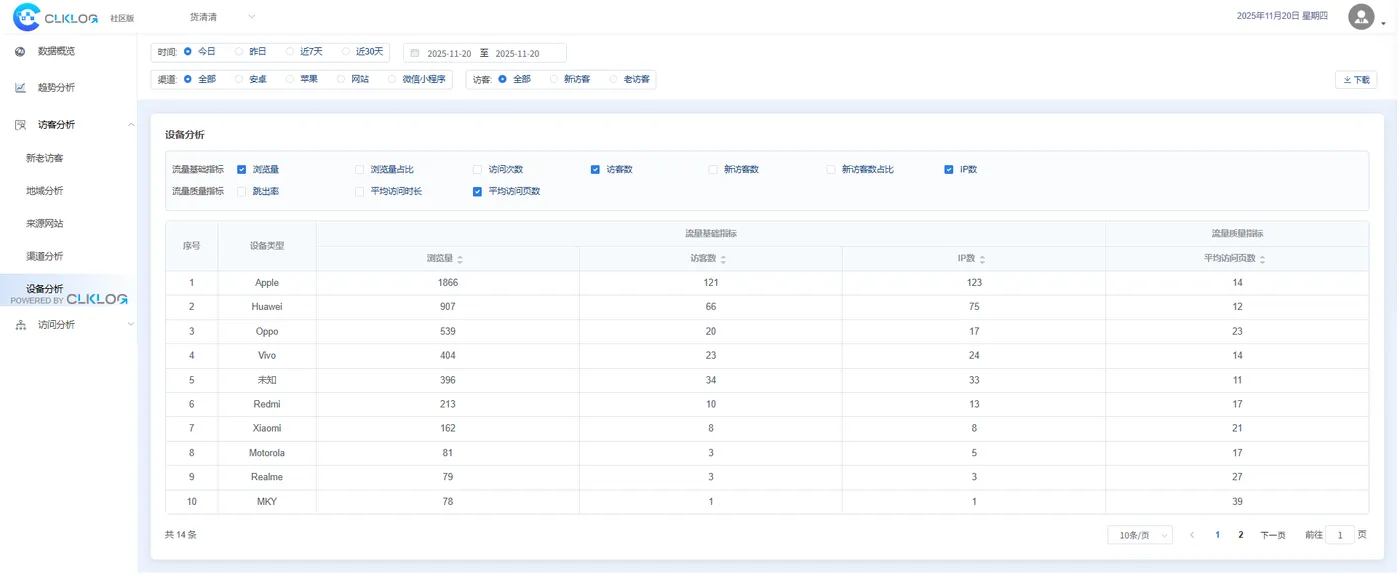Open the 10条/页 page size dropdown
The width and height of the screenshot is (1400, 577).
pyautogui.click(x=1140, y=535)
